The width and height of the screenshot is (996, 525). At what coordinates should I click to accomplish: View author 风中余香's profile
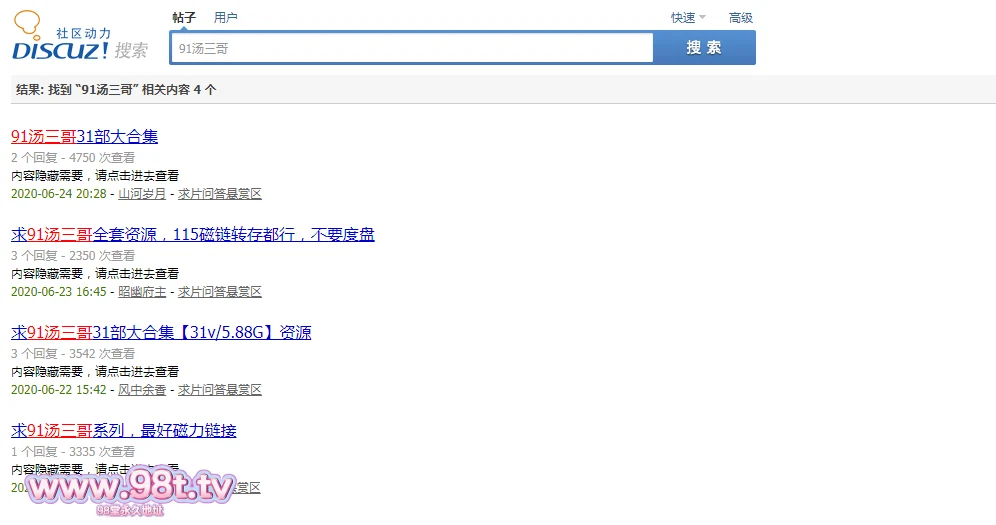[142, 390]
